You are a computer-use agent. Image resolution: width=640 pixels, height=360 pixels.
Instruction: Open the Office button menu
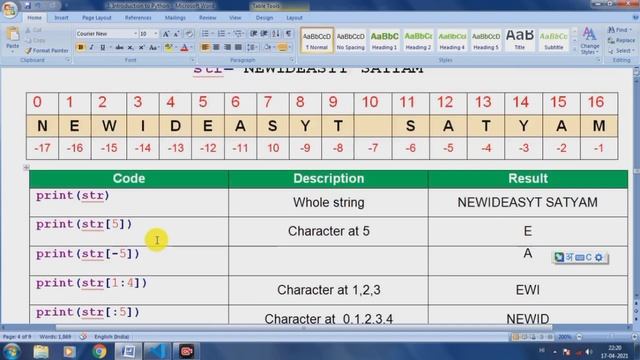9,9
